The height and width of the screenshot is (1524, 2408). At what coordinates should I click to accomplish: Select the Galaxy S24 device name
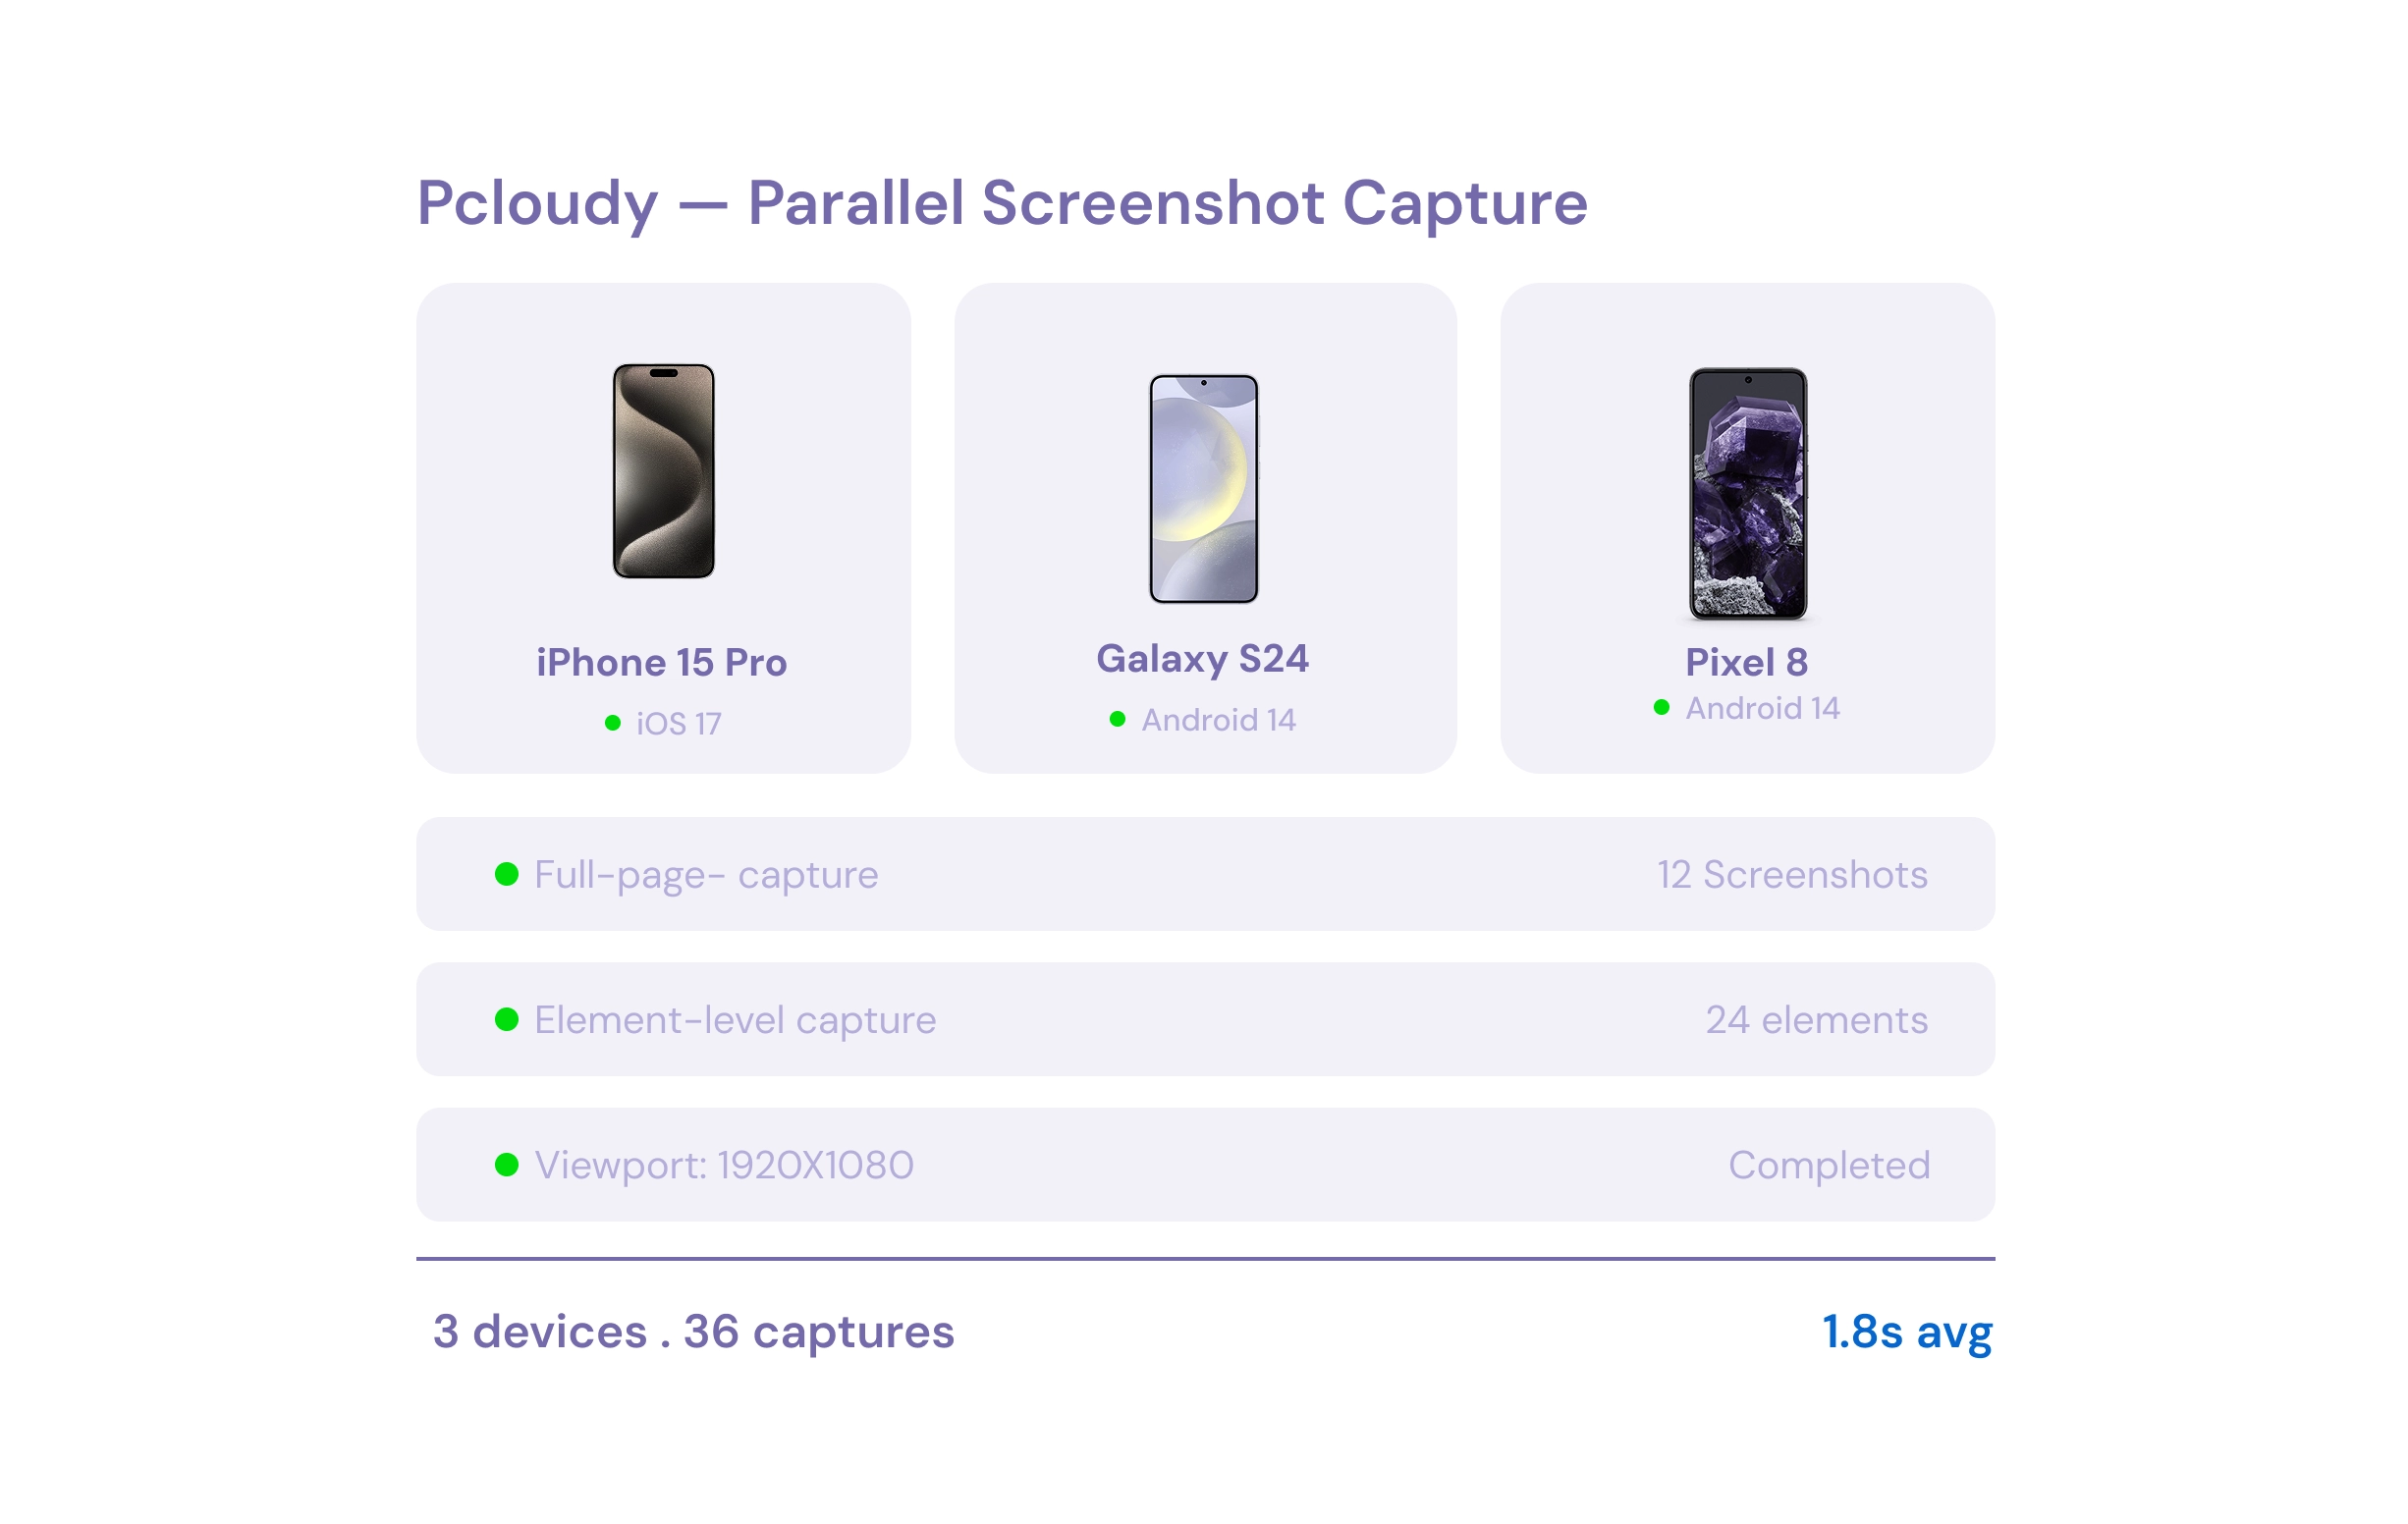[x=1203, y=659]
